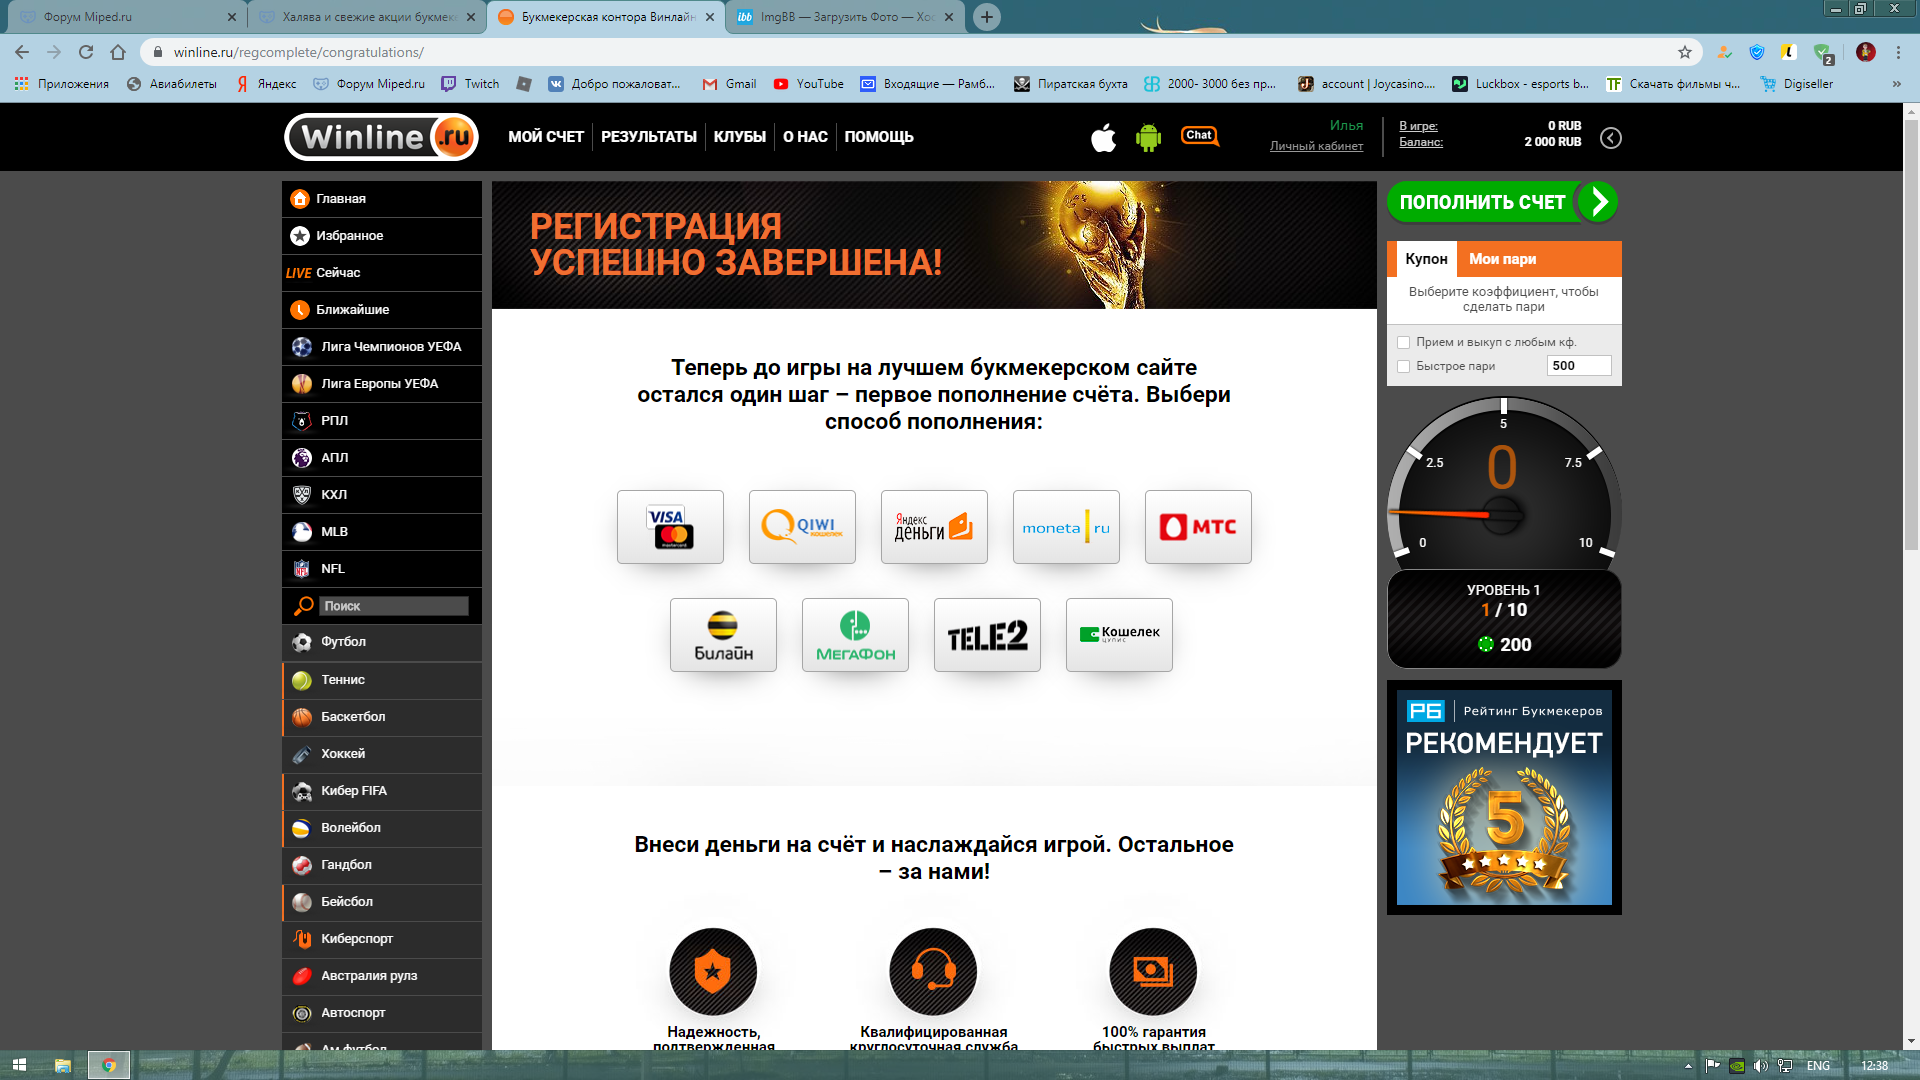1920x1080 pixels.
Task: Open 'Ближайшие' section in sidebar
Action: pos(382,310)
